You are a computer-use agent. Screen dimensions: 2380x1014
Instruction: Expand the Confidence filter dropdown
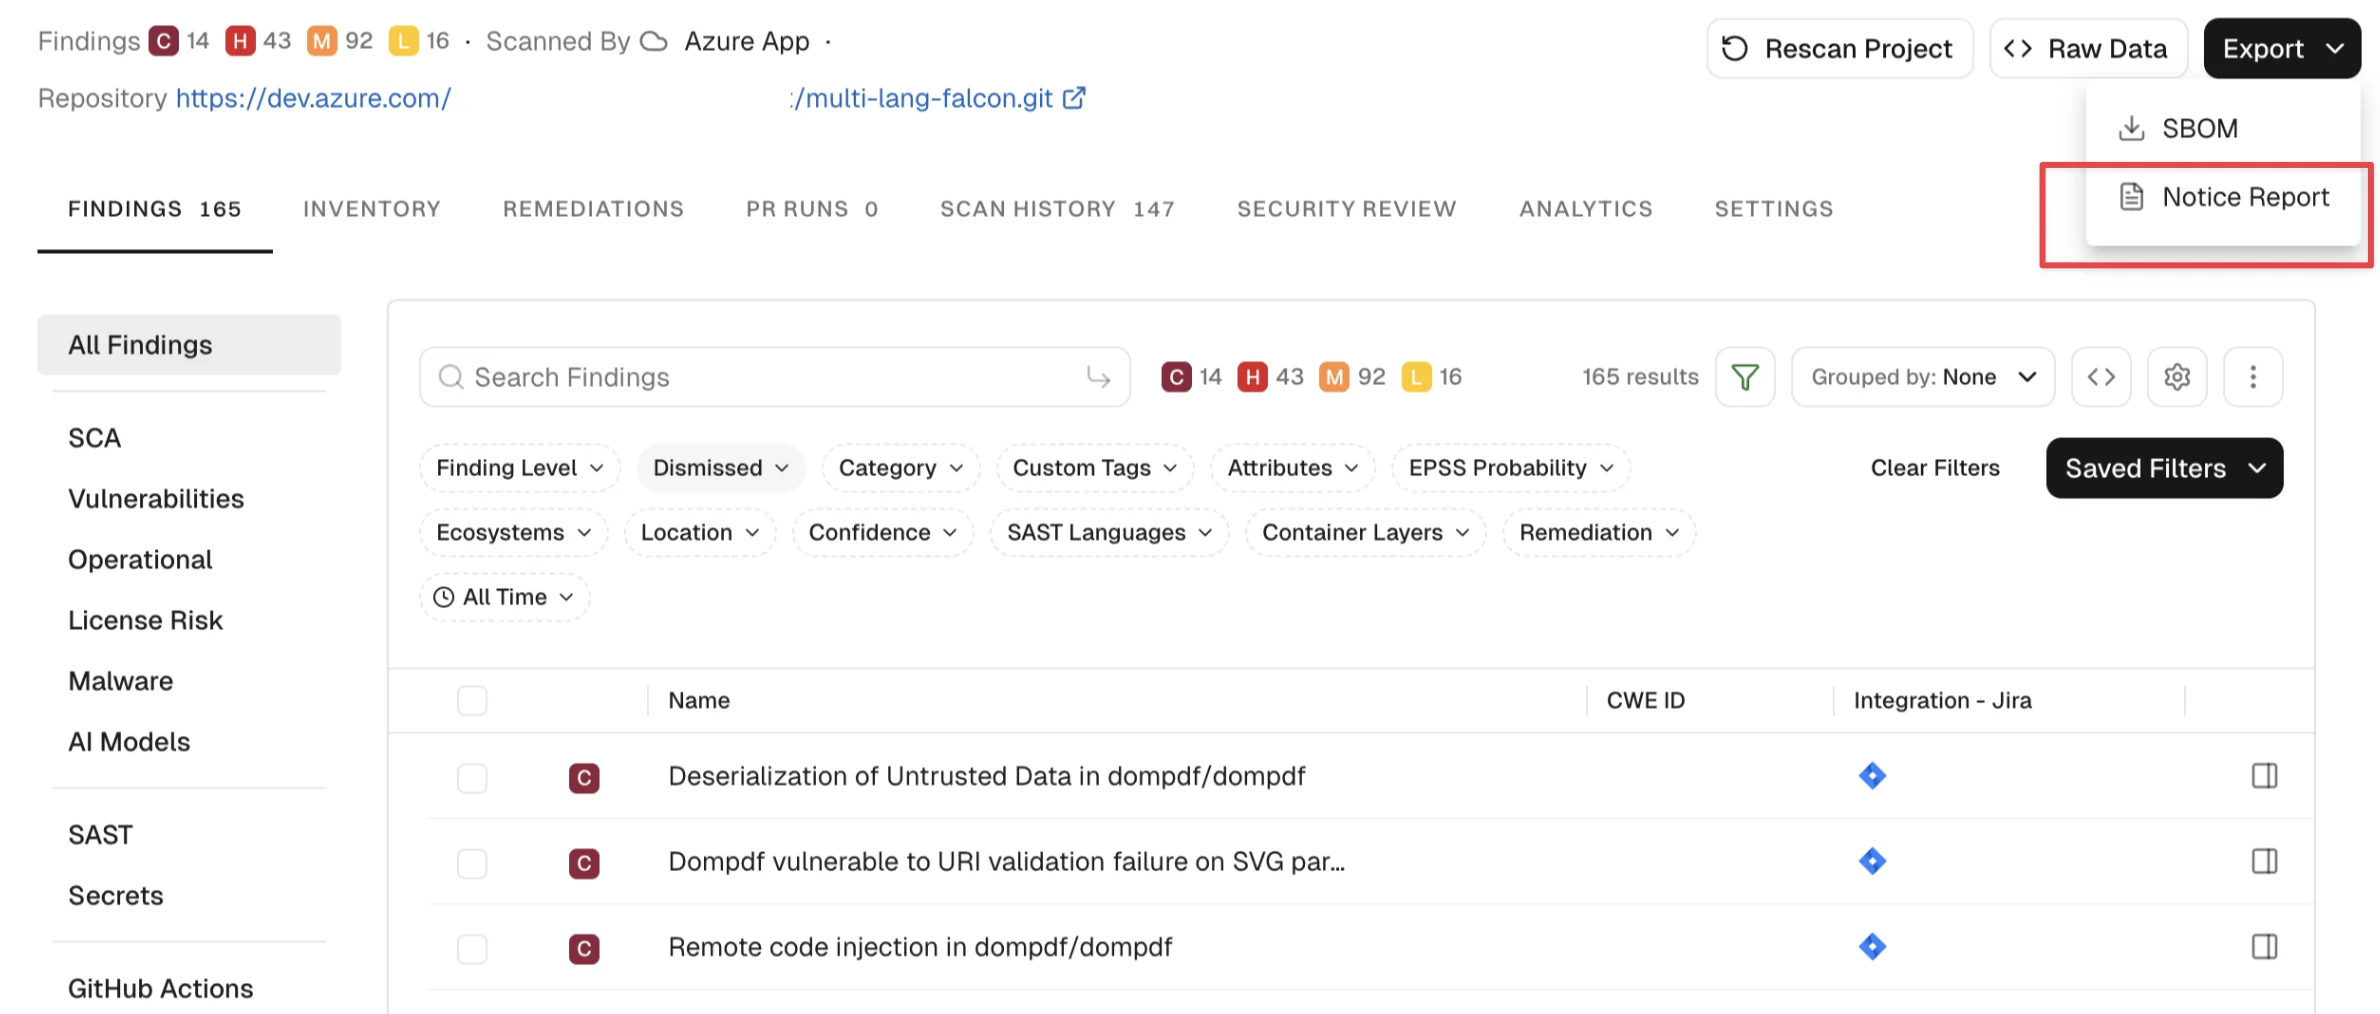click(883, 533)
